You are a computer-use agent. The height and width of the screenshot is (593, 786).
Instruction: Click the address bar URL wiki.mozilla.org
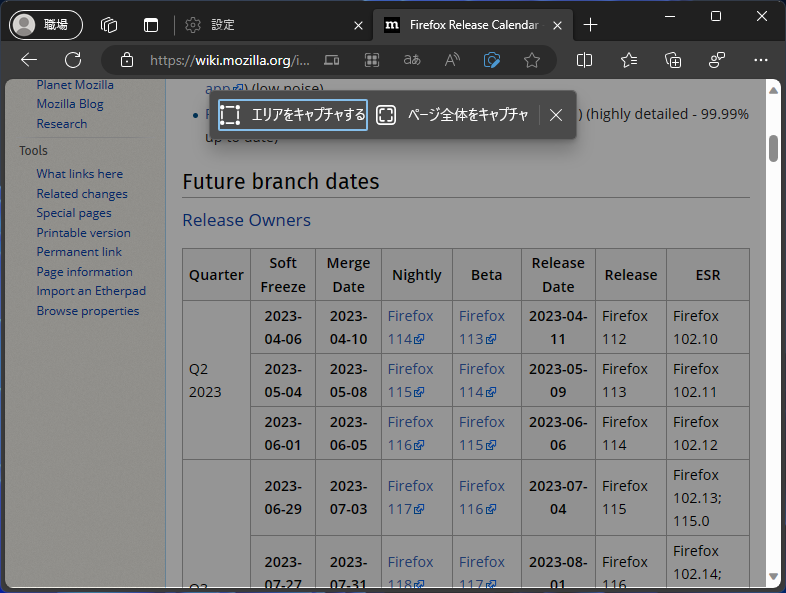pyautogui.click(x=230, y=61)
